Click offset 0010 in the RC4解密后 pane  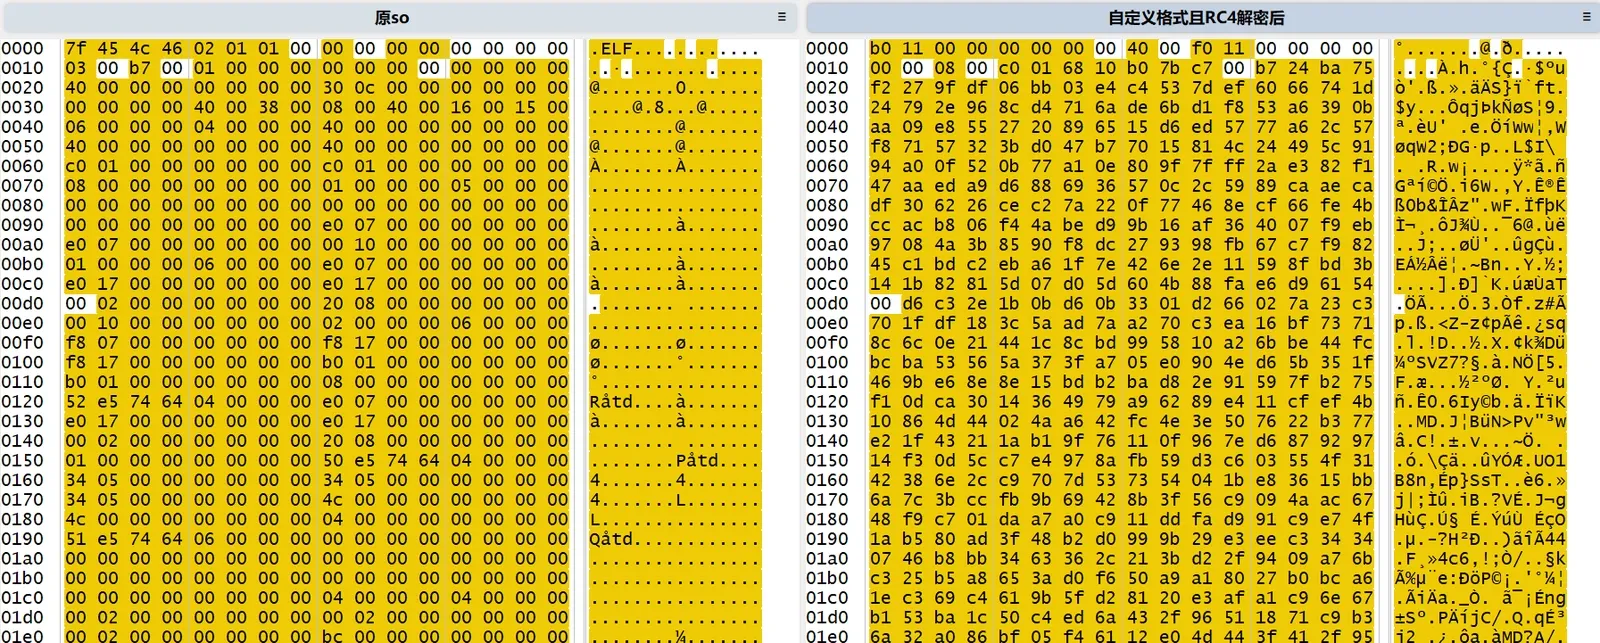[828, 68]
